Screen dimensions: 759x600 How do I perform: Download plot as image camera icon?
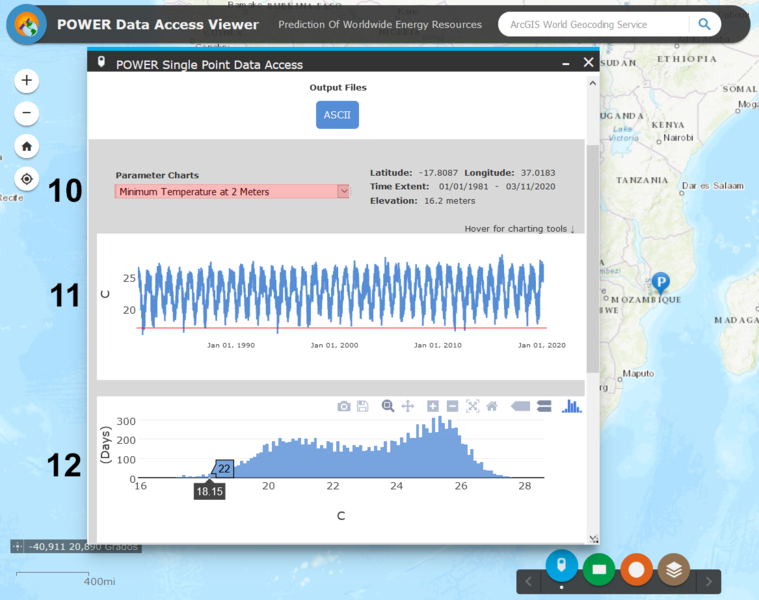[344, 406]
